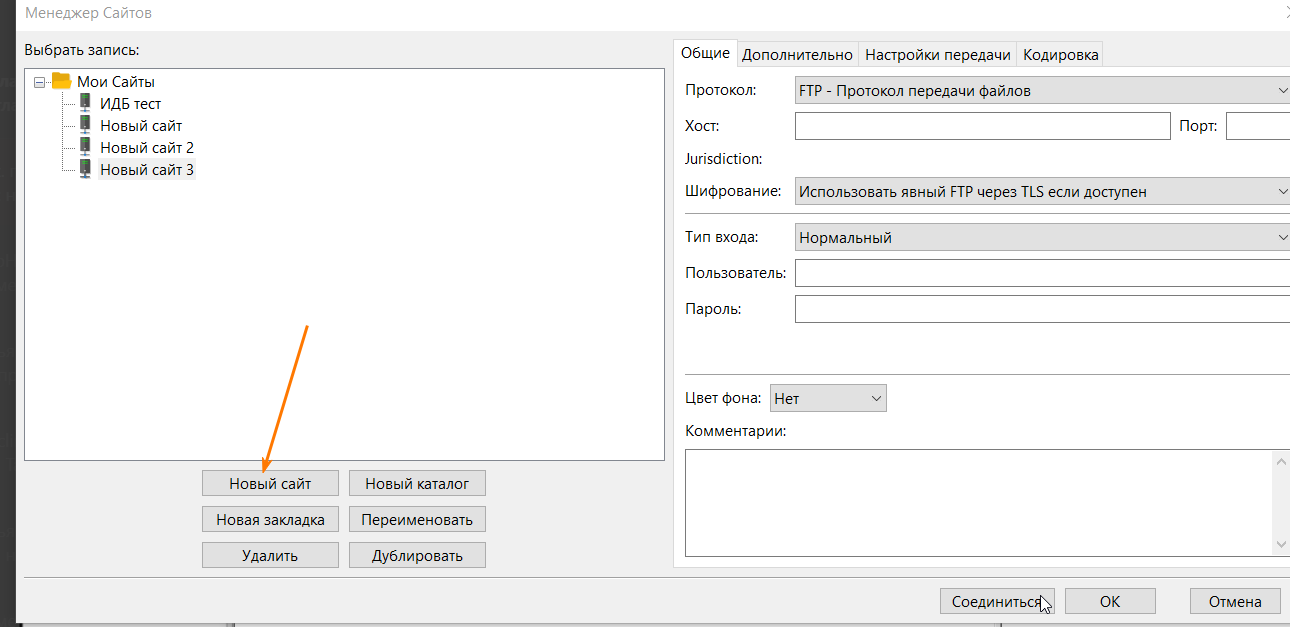Image resolution: width=1290 pixels, height=627 pixels.
Task: Open the Шифрование dropdown
Action: click(1042, 191)
